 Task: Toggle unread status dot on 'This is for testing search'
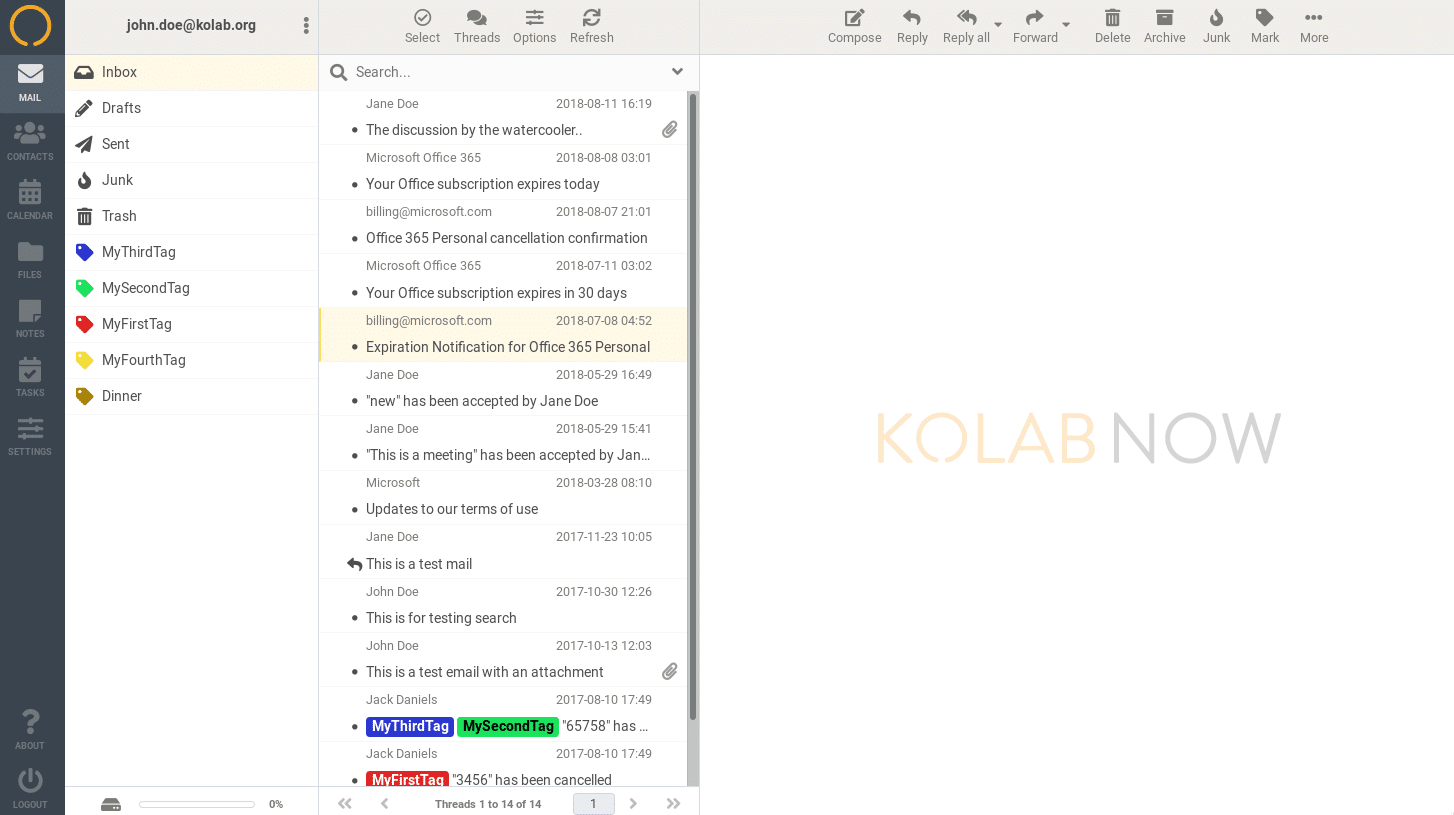click(354, 617)
